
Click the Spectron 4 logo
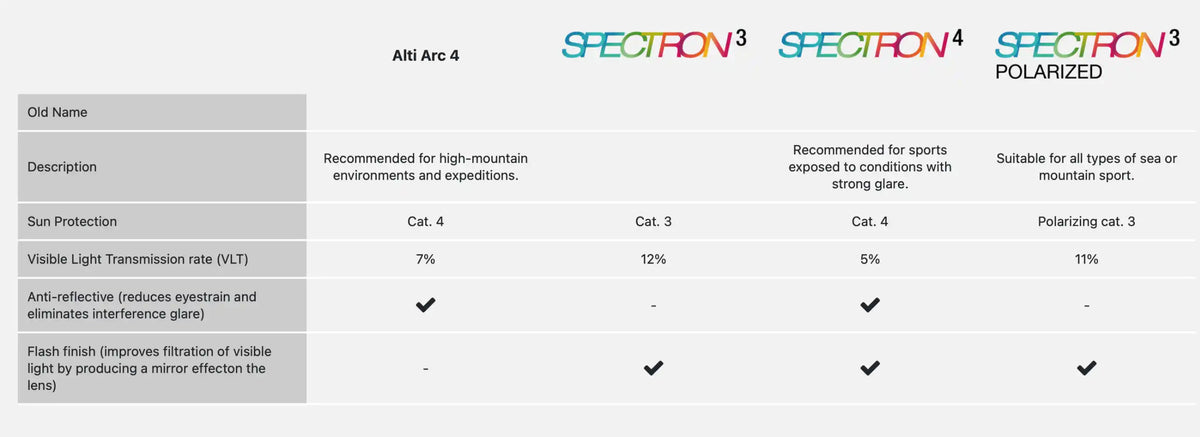point(870,43)
